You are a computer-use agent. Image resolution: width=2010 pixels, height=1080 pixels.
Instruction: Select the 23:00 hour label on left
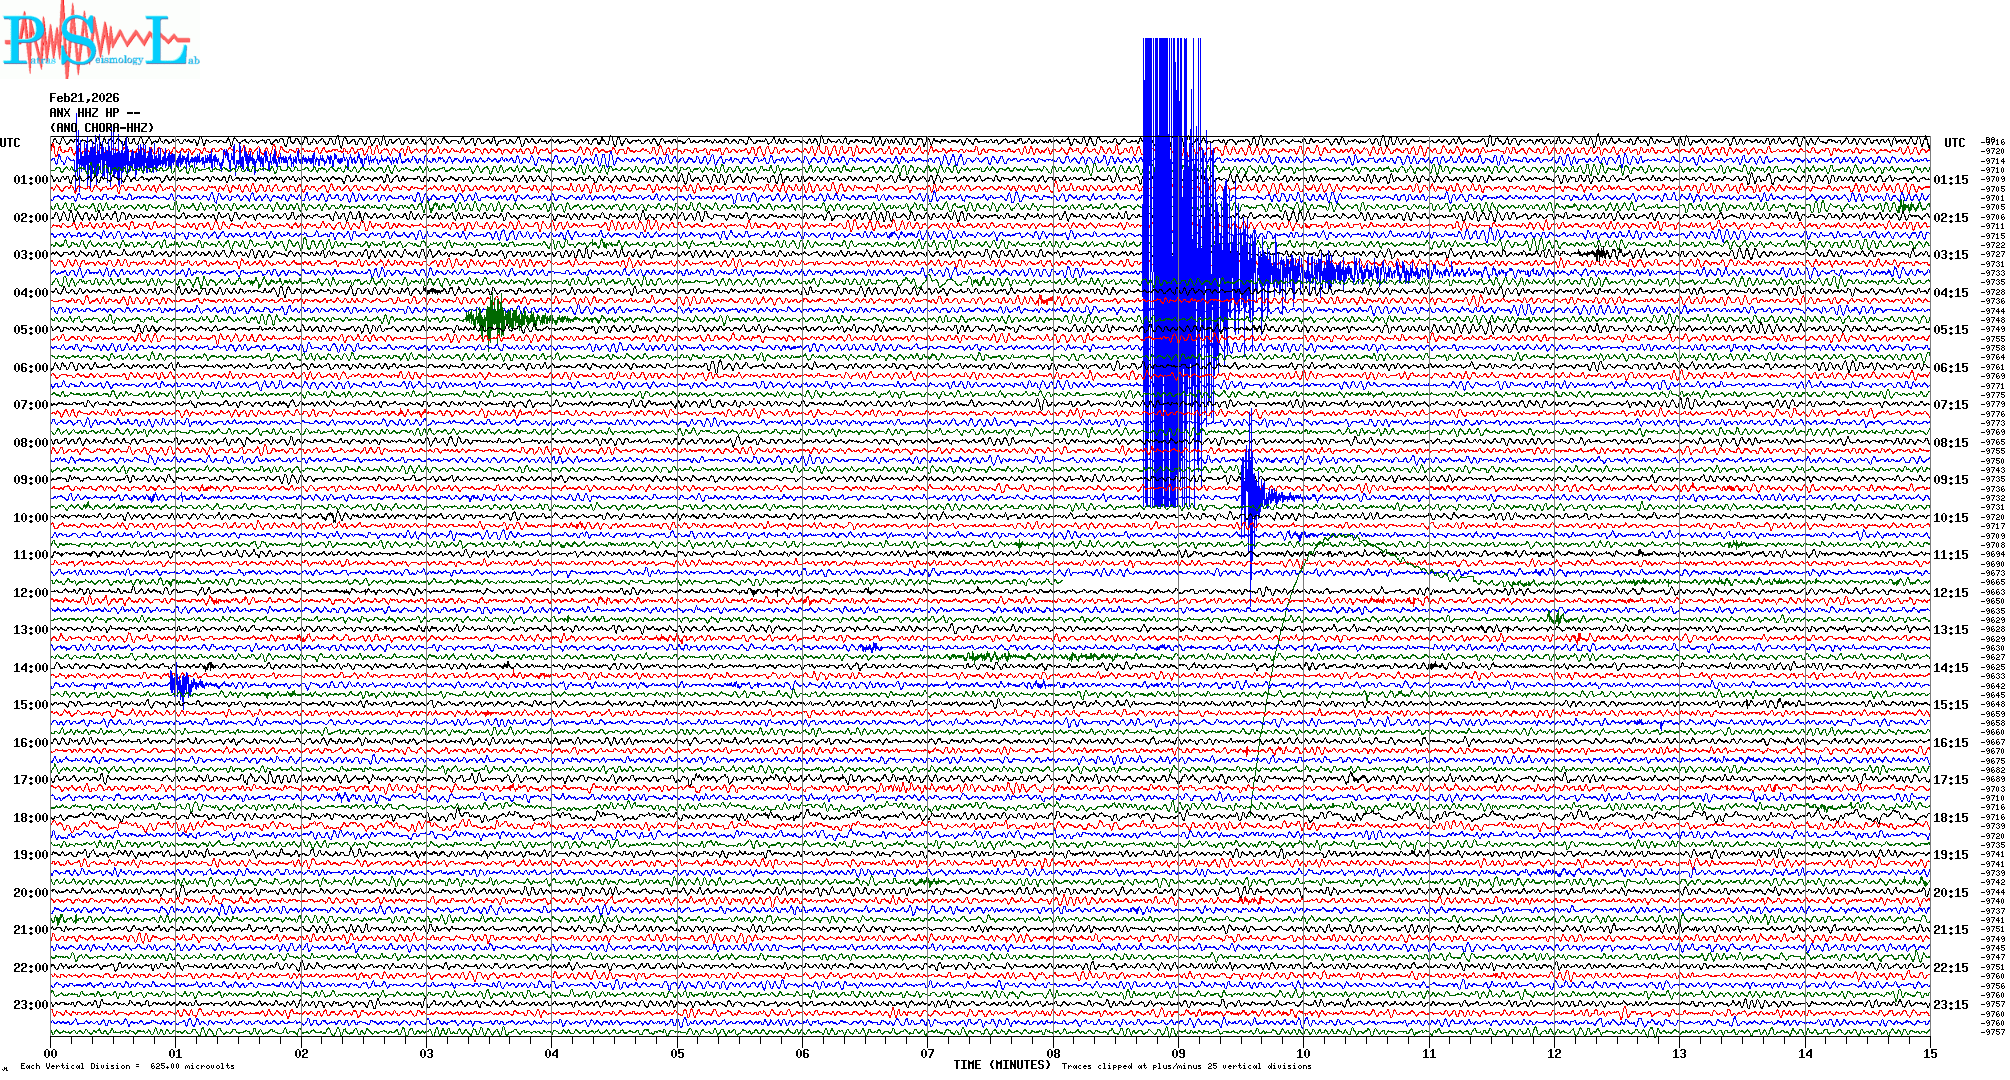point(30,1005)
